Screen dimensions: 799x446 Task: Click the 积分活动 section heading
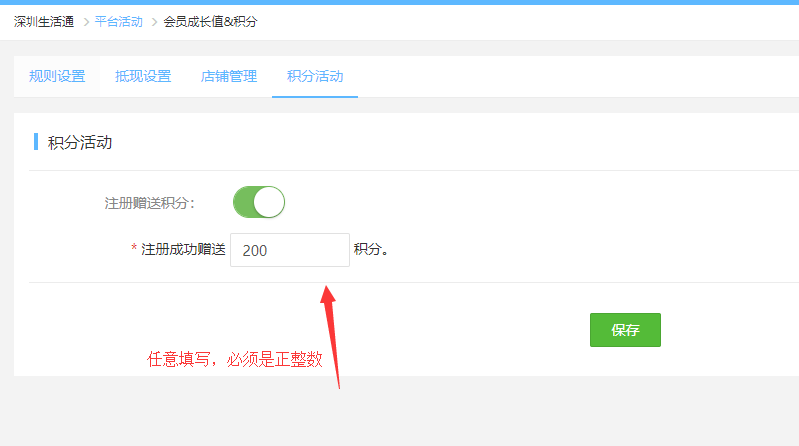[x=80, y=142]
